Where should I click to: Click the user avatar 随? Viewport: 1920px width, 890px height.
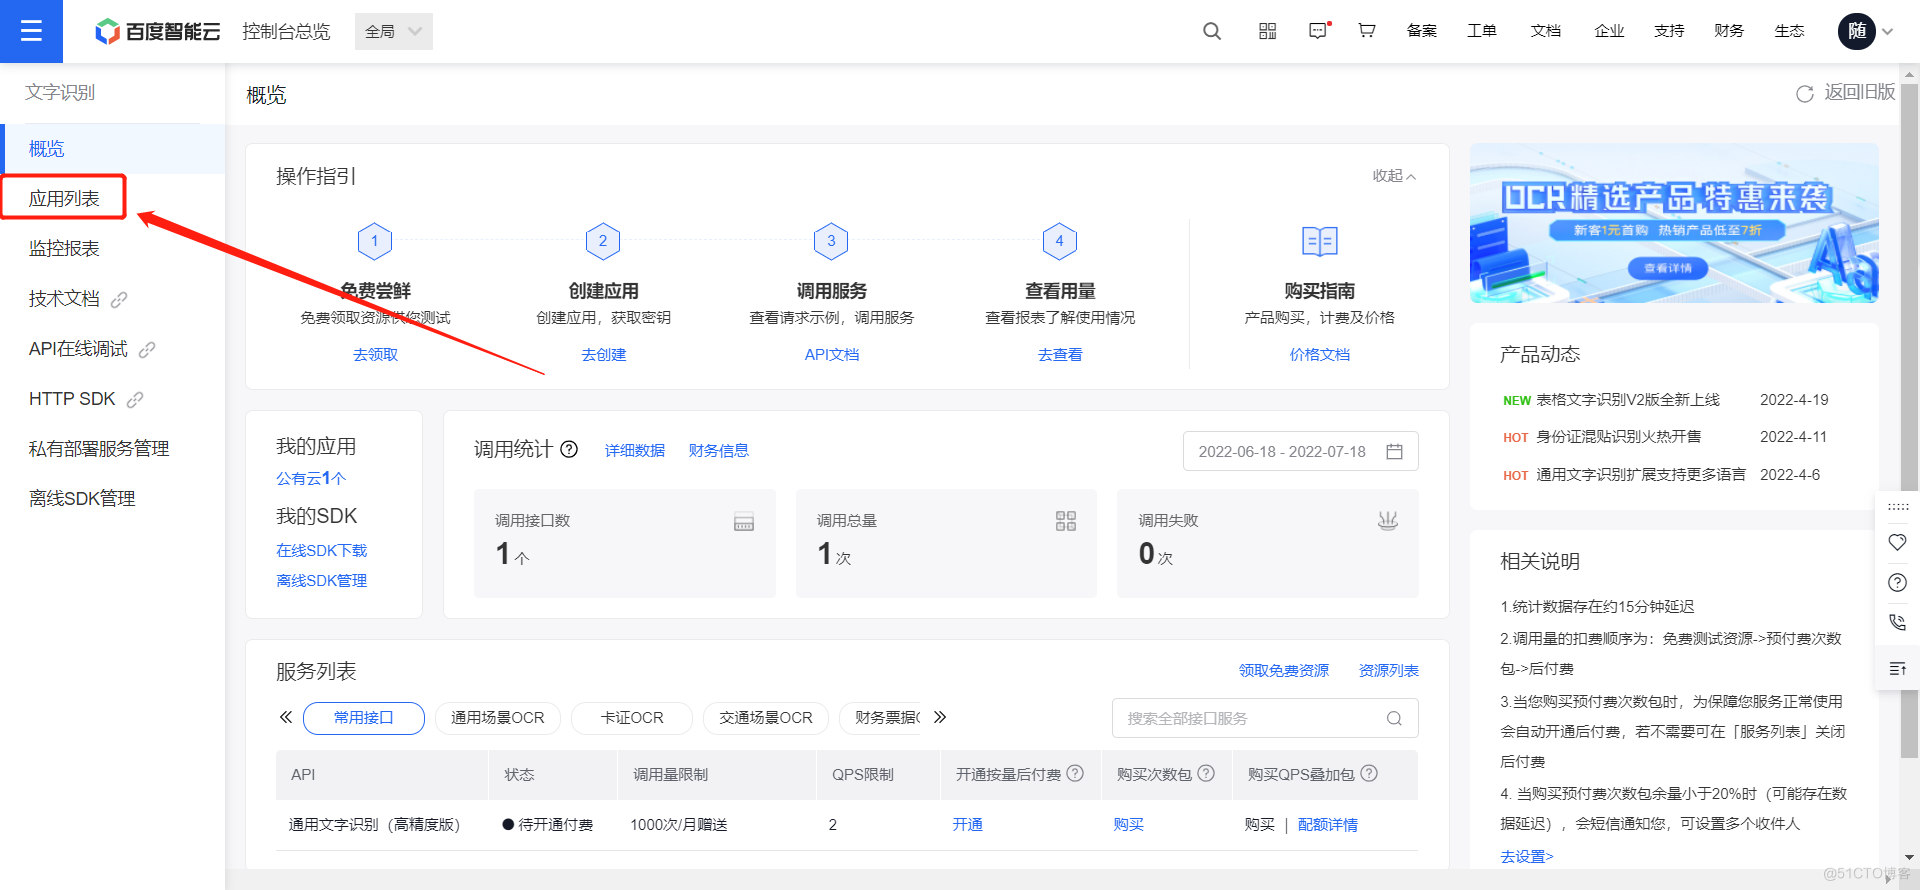[x=1857, y=31]
